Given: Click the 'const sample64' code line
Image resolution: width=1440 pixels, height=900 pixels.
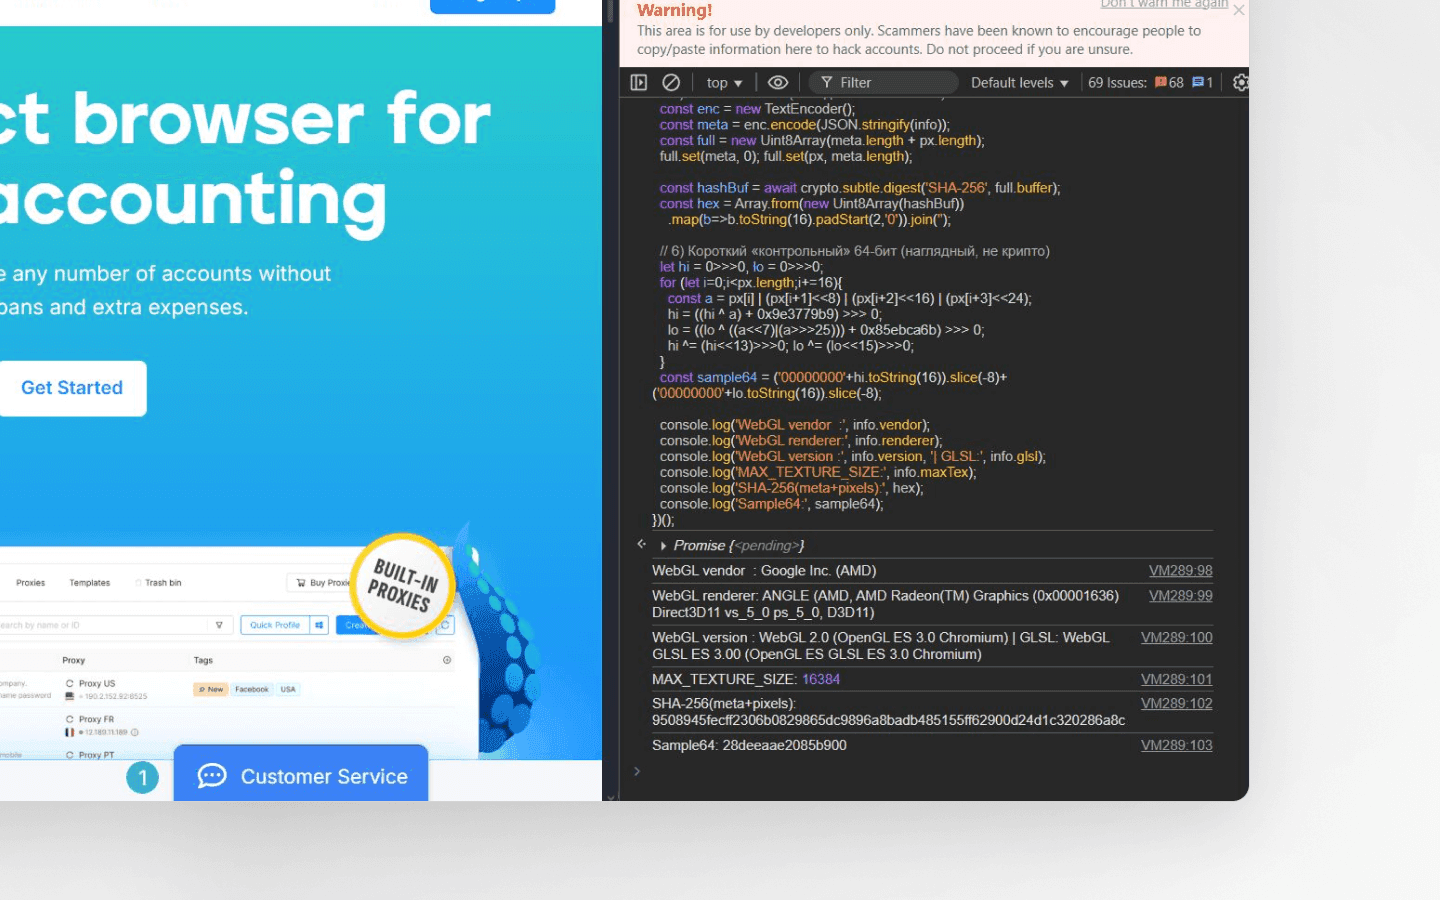Looking at the screenshot, I should click(x=830, y=386).
